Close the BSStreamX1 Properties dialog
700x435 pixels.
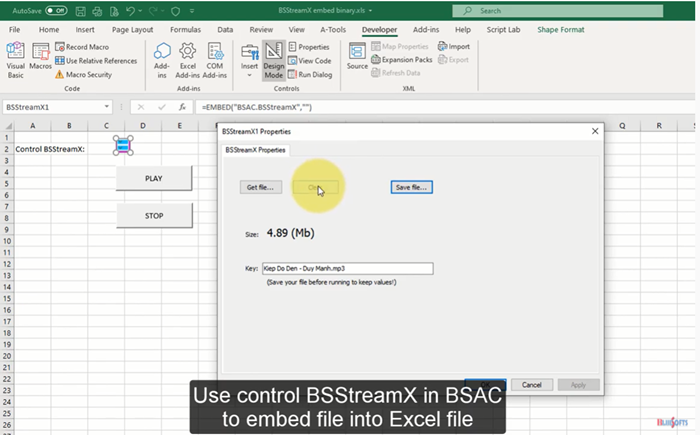[x=595, y=131]
